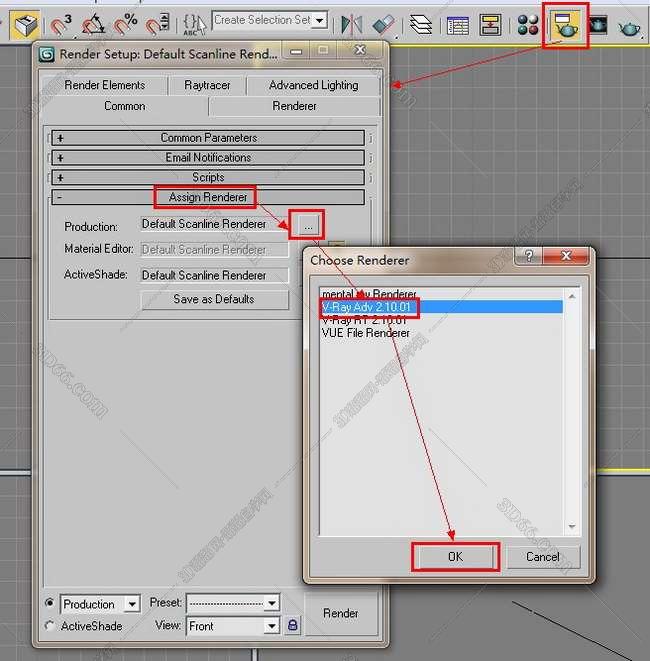Open the Material Editor spheres icon

coord(528,24)
